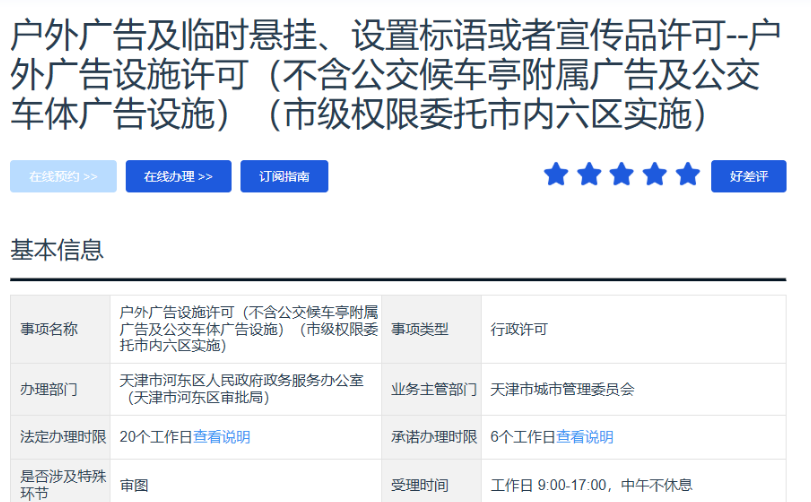The height and width of the screenshot is (502, 811).
Task: Click the 审图 special procedure value
Action: pyautogui.click(x=134, y=485)
